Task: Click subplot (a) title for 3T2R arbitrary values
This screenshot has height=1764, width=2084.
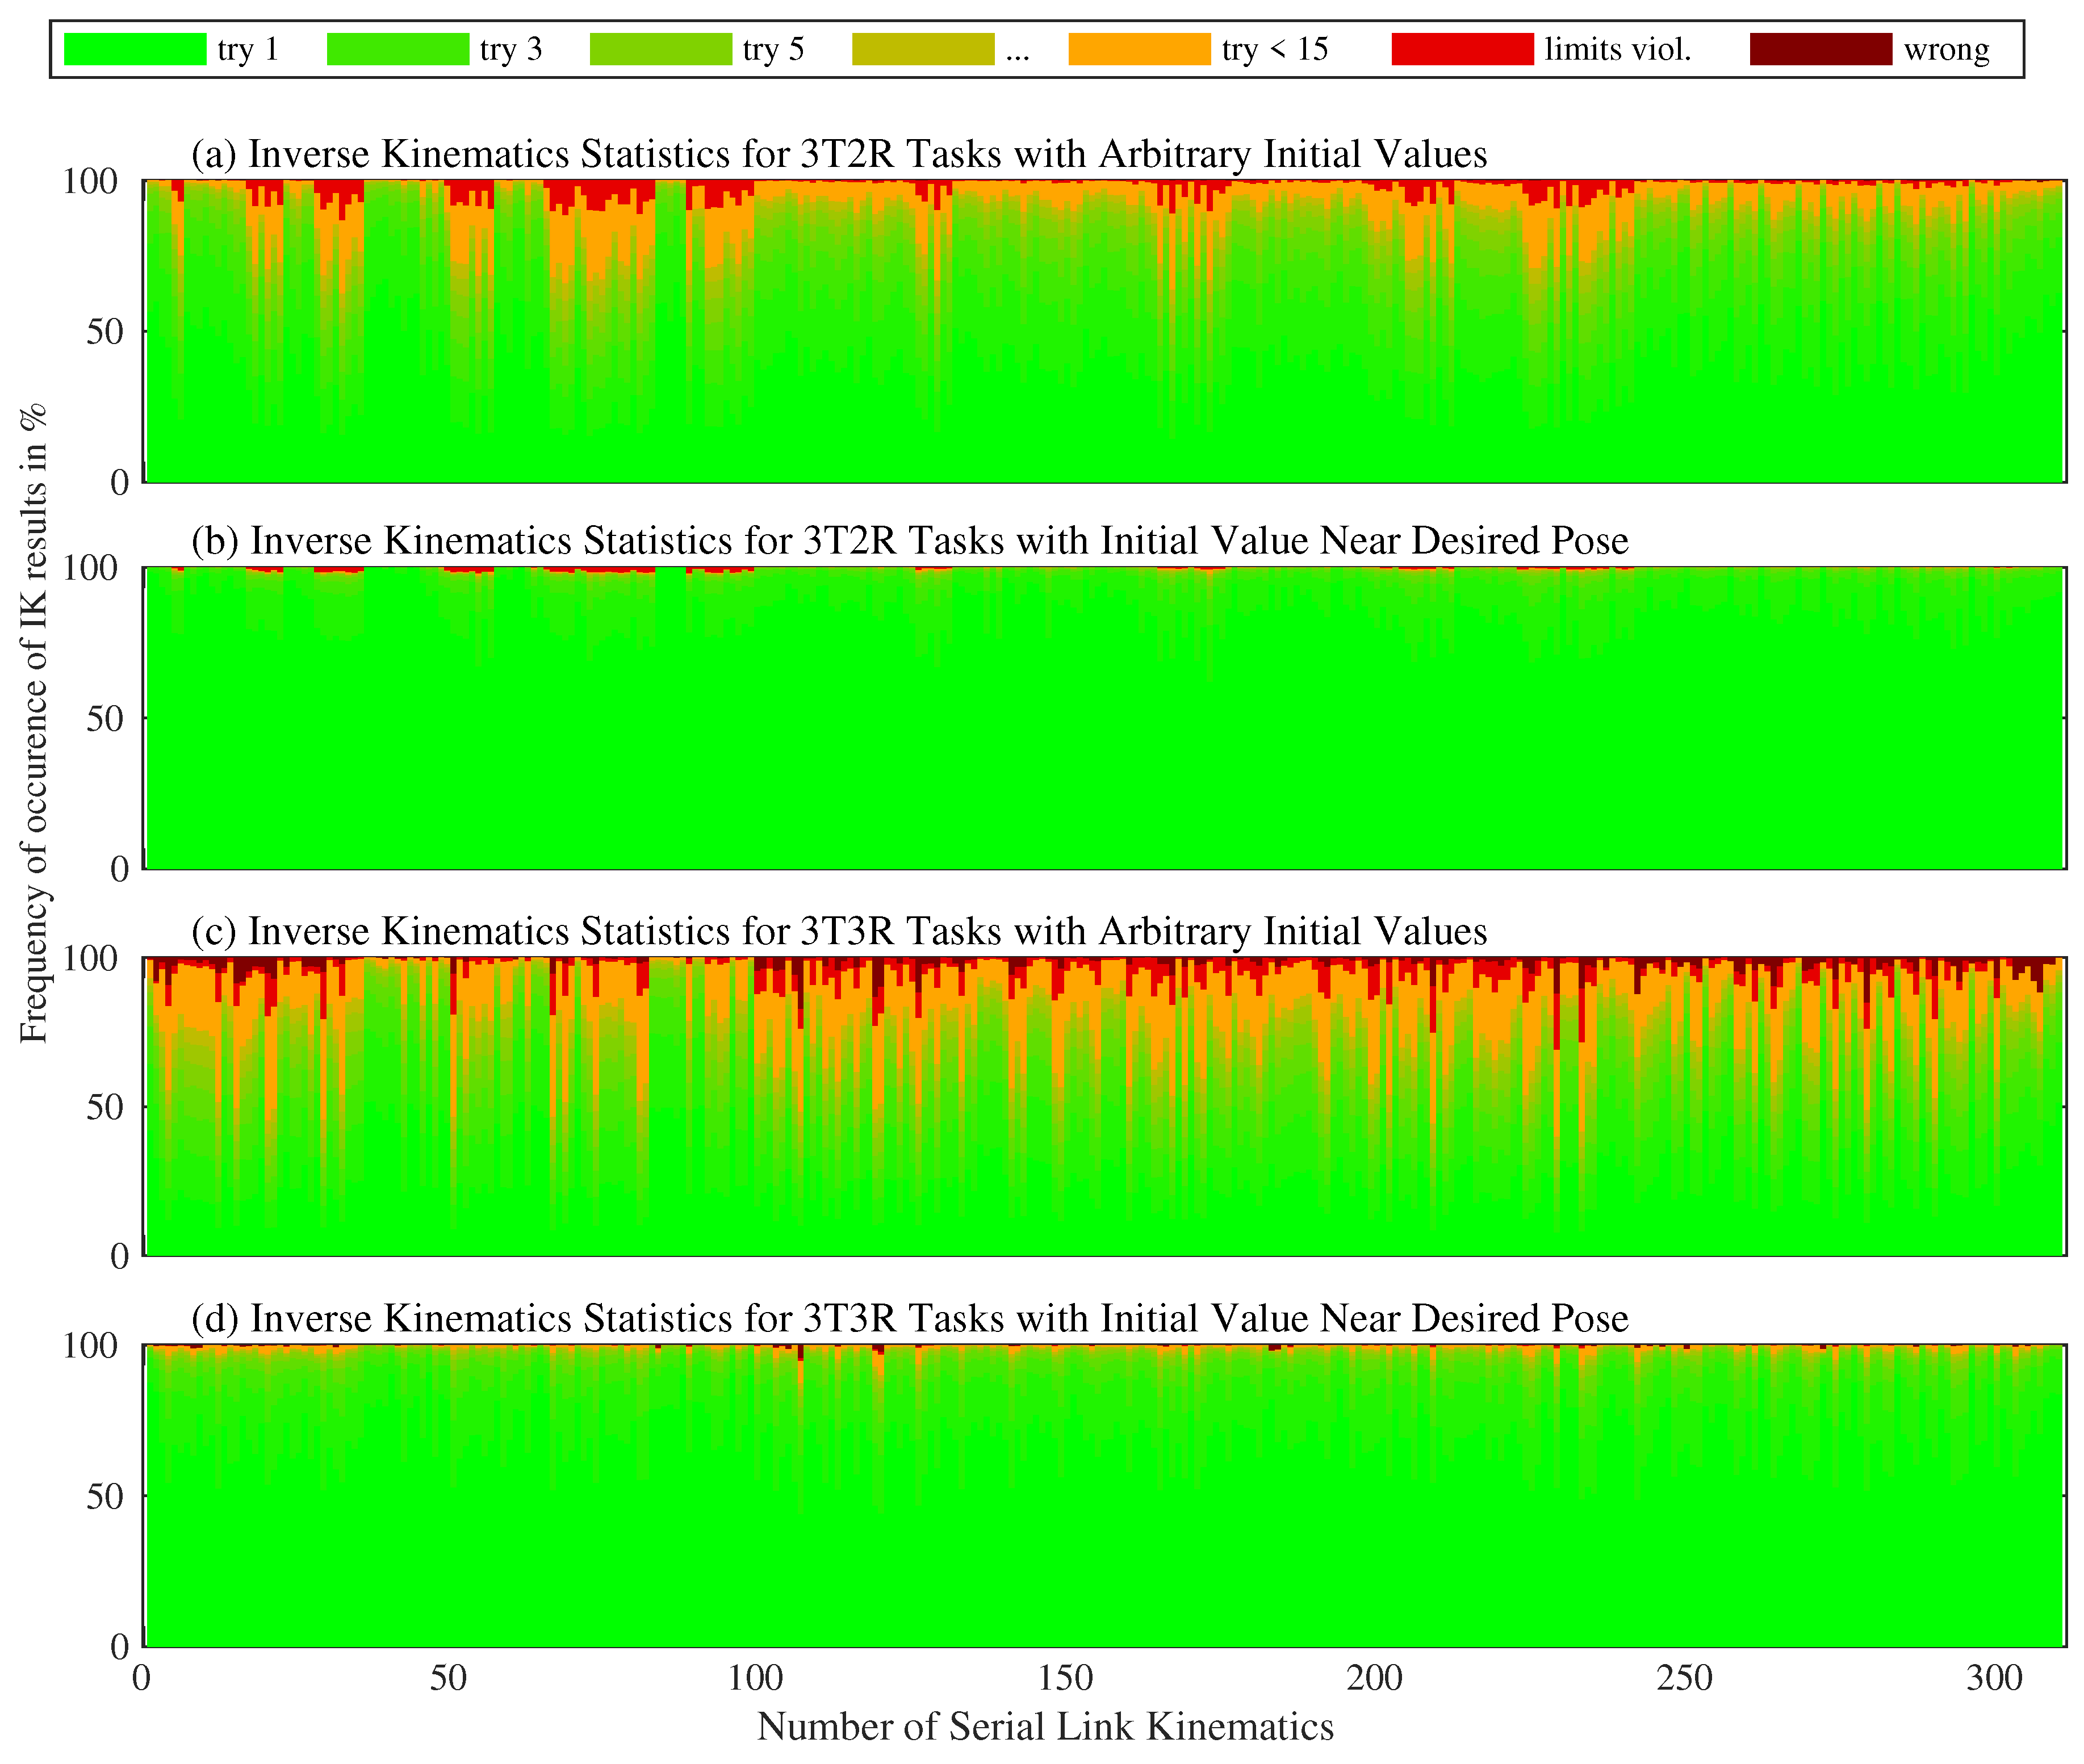Action: 838,154
